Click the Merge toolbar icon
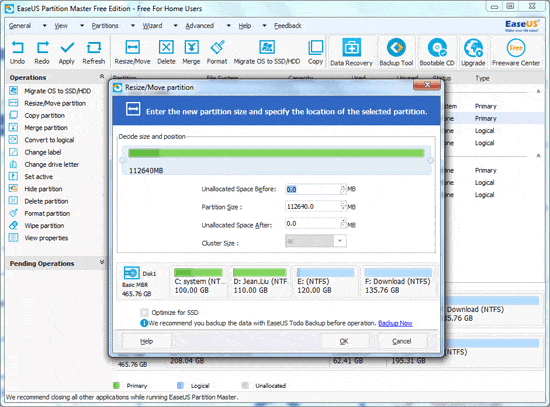The width and height of the screenshot is (550, 407). tap(192, 52)
